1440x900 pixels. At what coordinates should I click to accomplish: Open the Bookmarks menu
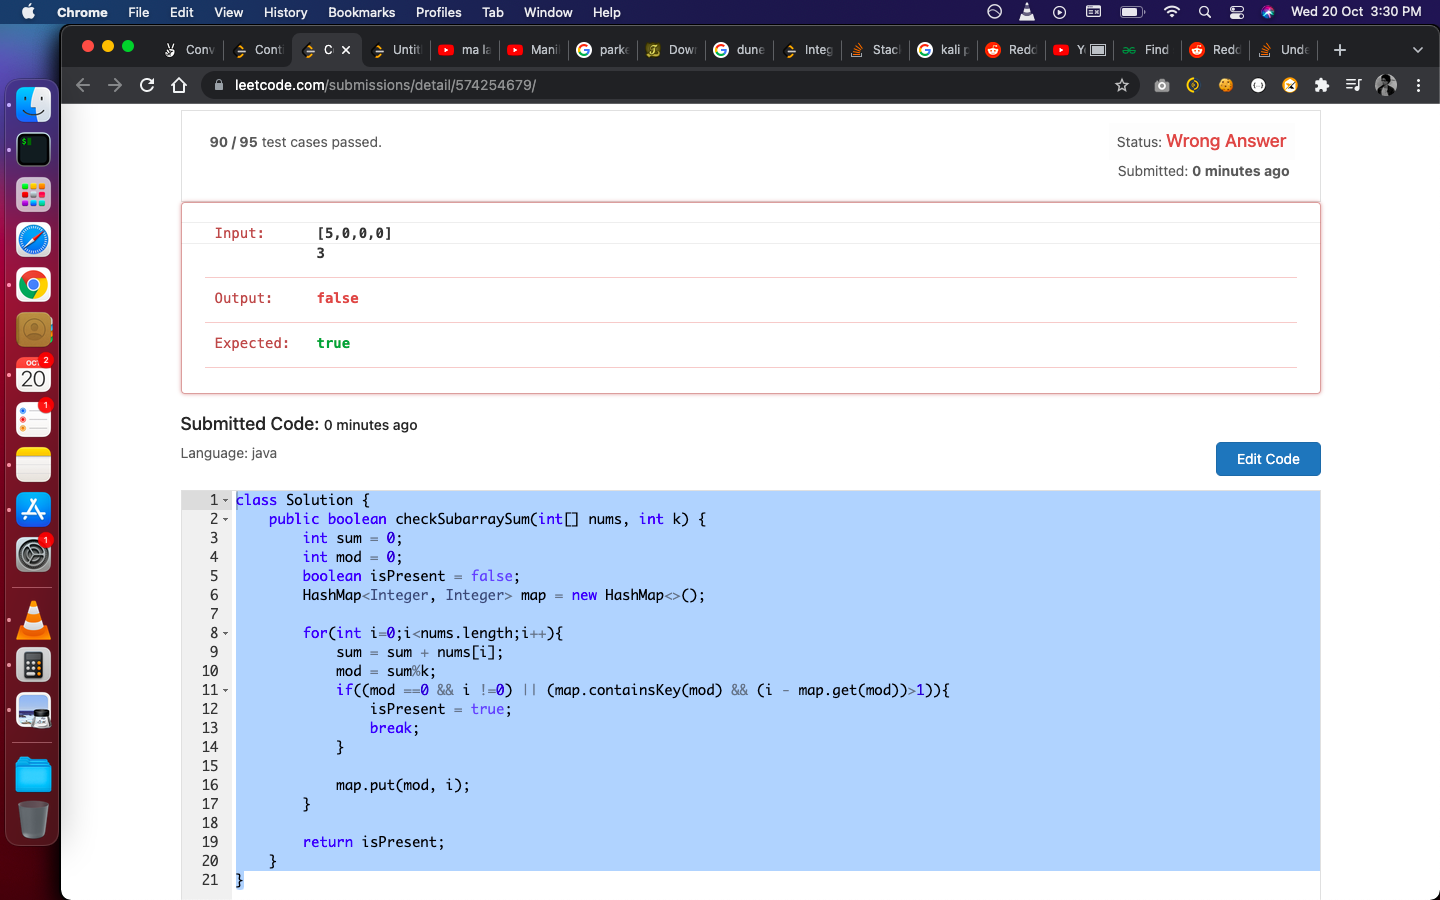[361, 12]
